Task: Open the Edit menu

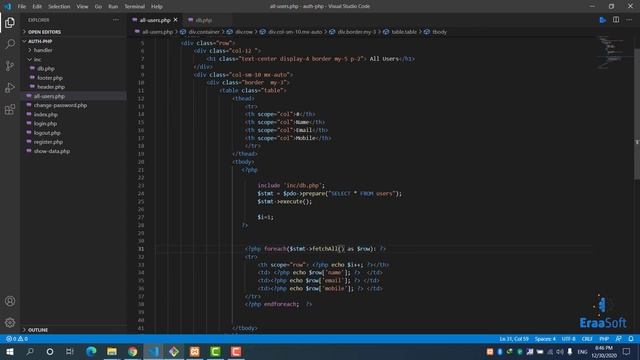Action: (x=37, y=7)
